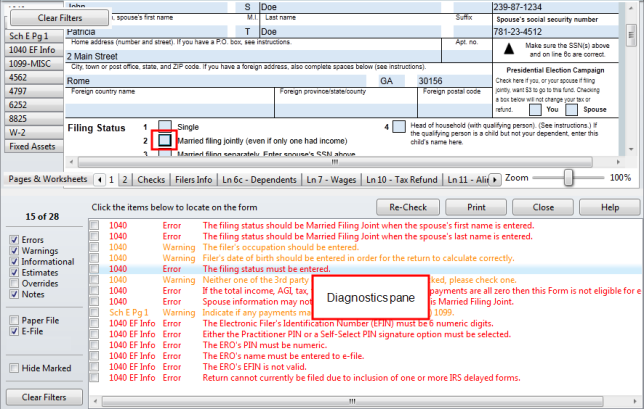Screen dimensions: 644x409
Task: Select the filer's occupation warning row
Action: tap(366, 247)
